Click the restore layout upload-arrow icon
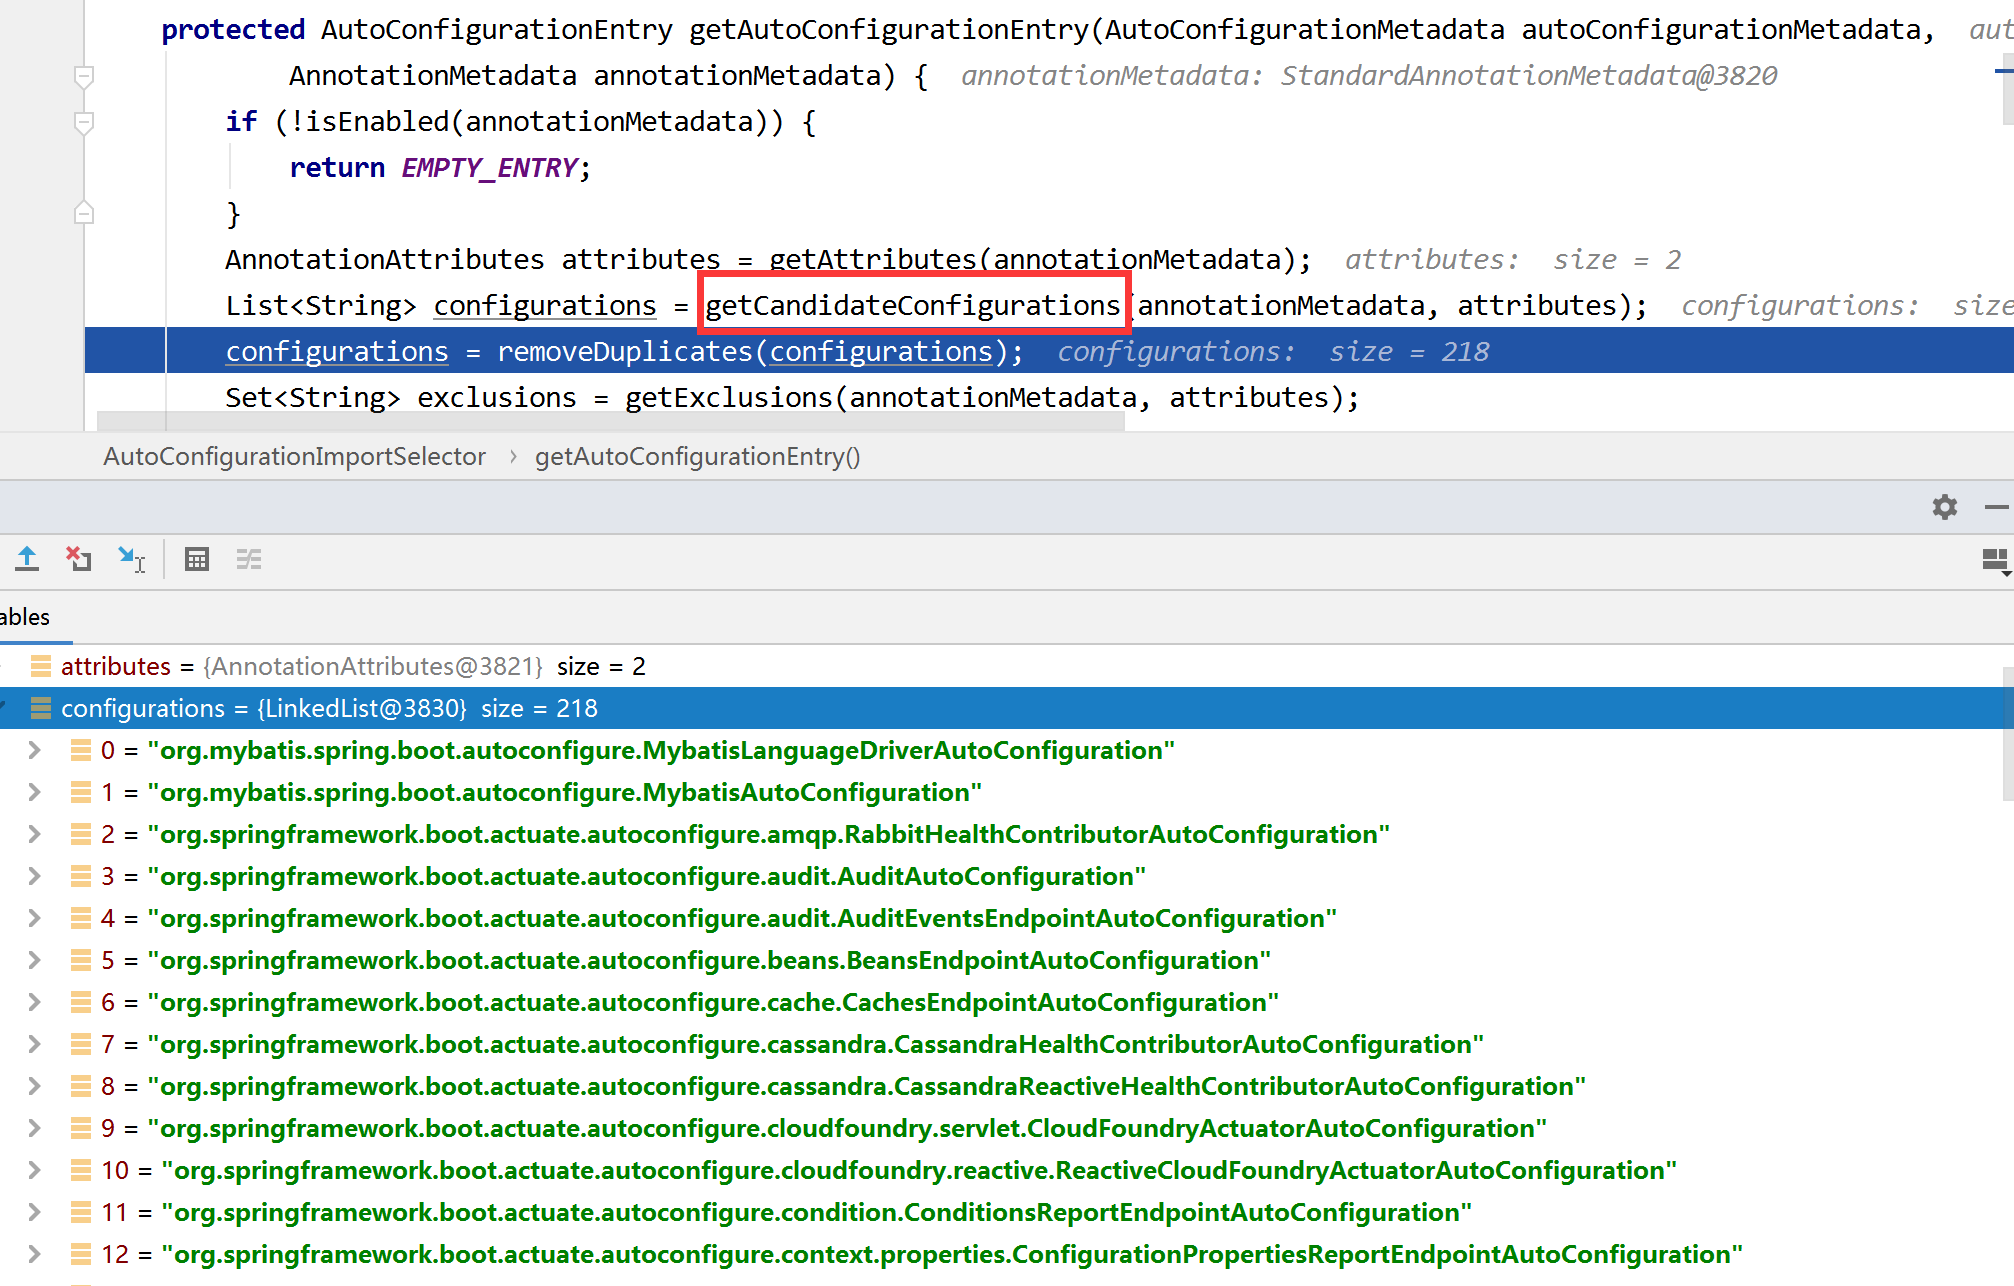The image size is (2014, 1286). tap(27, 559)
